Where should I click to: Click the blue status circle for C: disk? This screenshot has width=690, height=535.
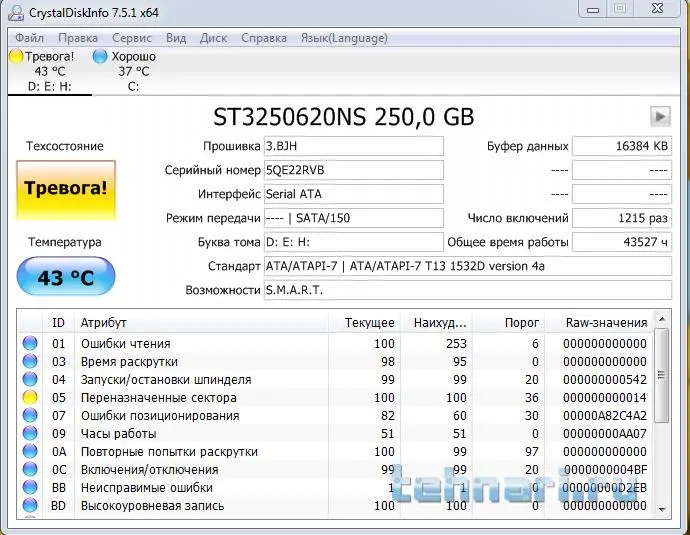tap(100, 56)
